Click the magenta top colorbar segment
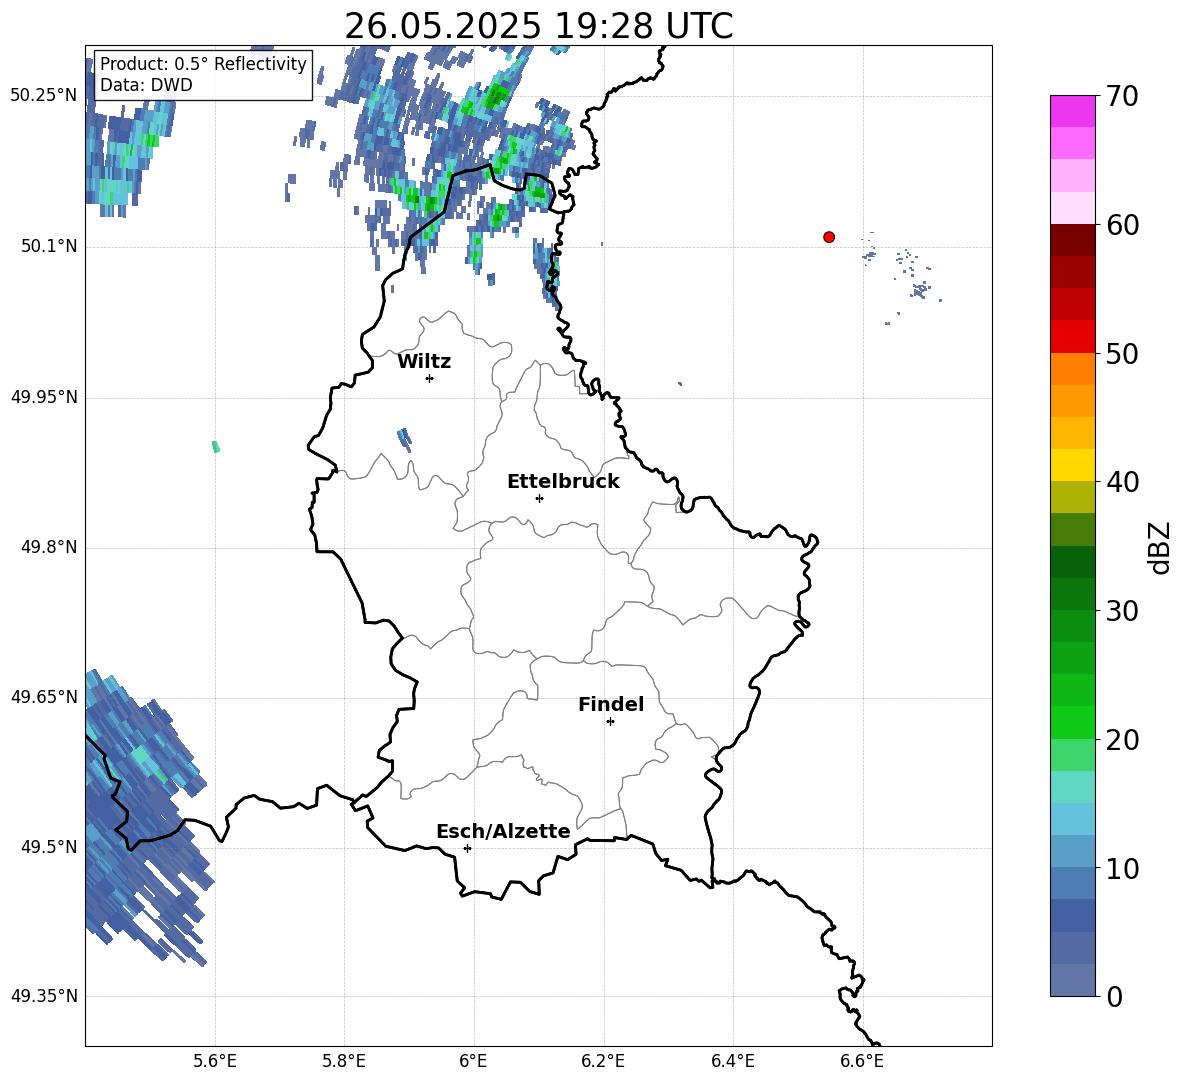The width and height of the screenshot is (1184, 1081). [x=1072, y=112]
